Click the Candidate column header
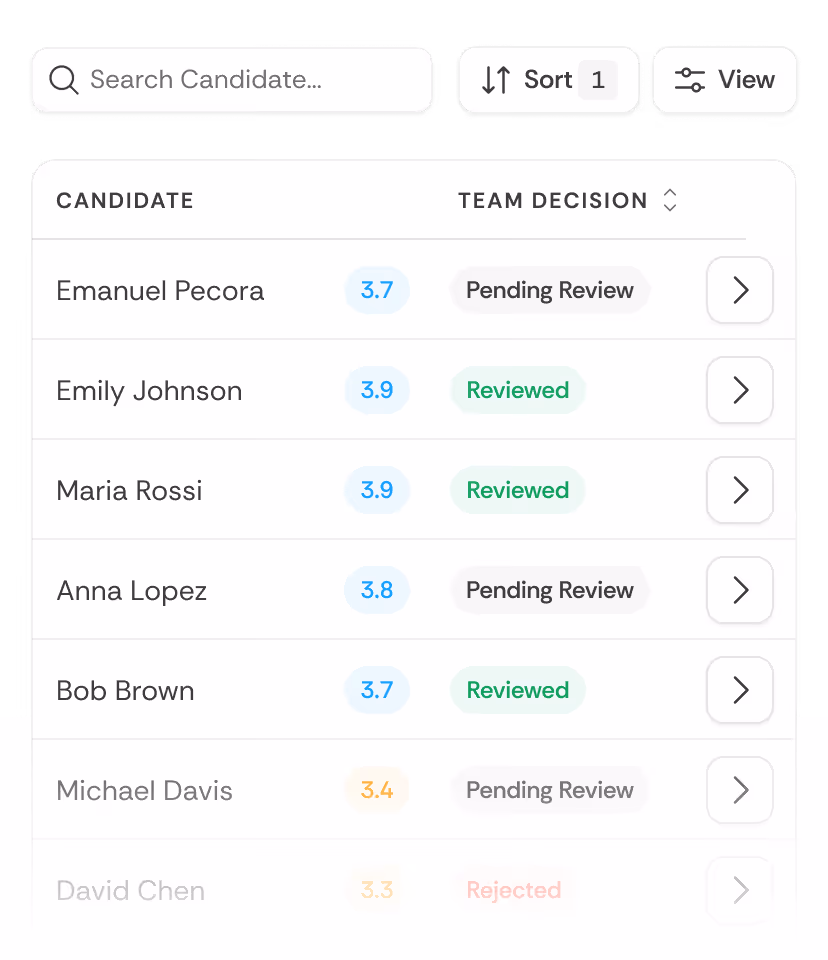Screen dimensions: 828x960 [125, 201]
